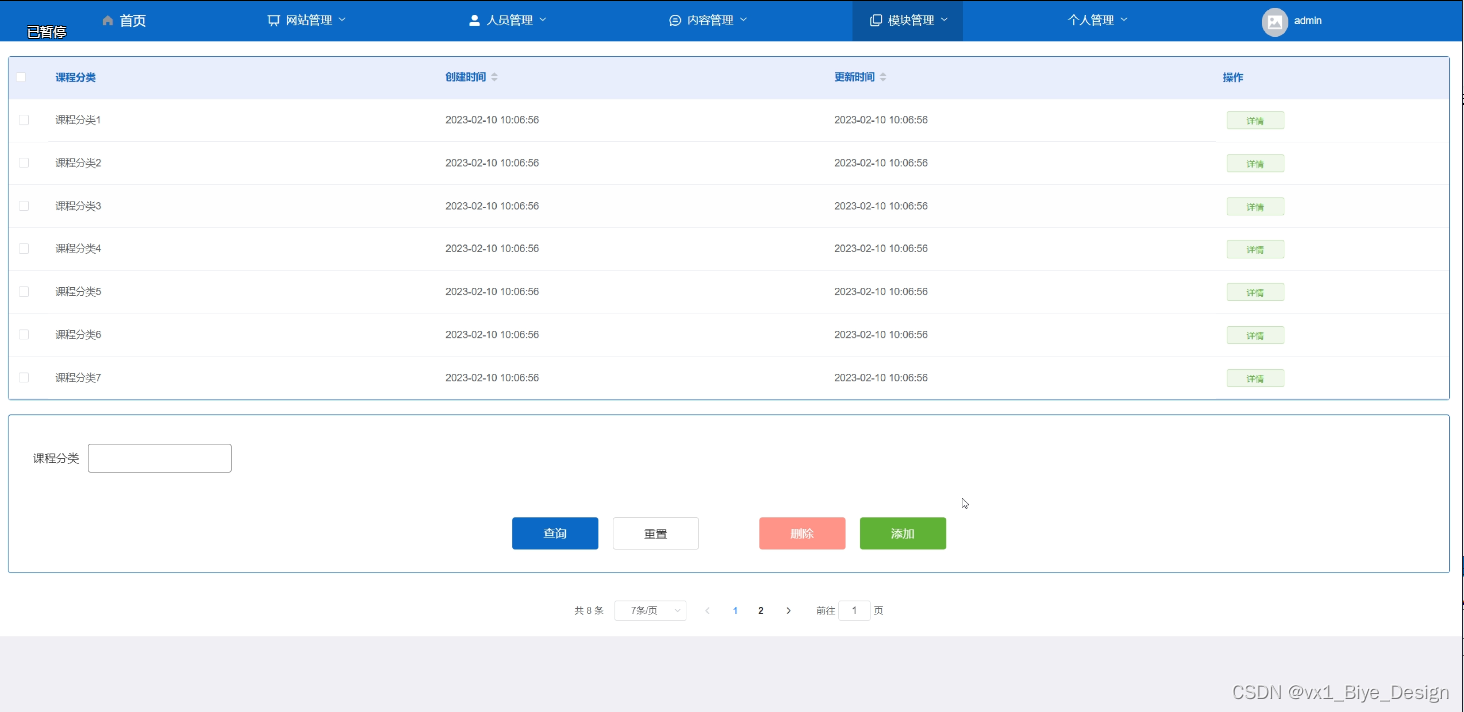Click the 模块管理 copy icon
This screenshot has height=712, width=1464.
876,20
